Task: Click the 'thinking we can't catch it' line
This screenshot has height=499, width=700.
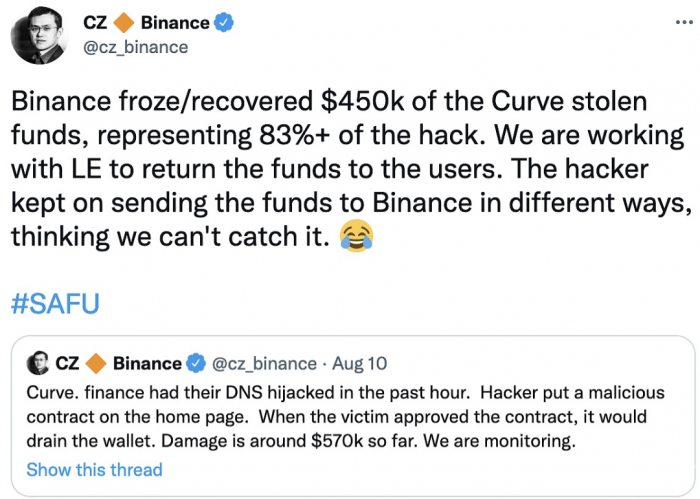Action: (x=170, y=237)
